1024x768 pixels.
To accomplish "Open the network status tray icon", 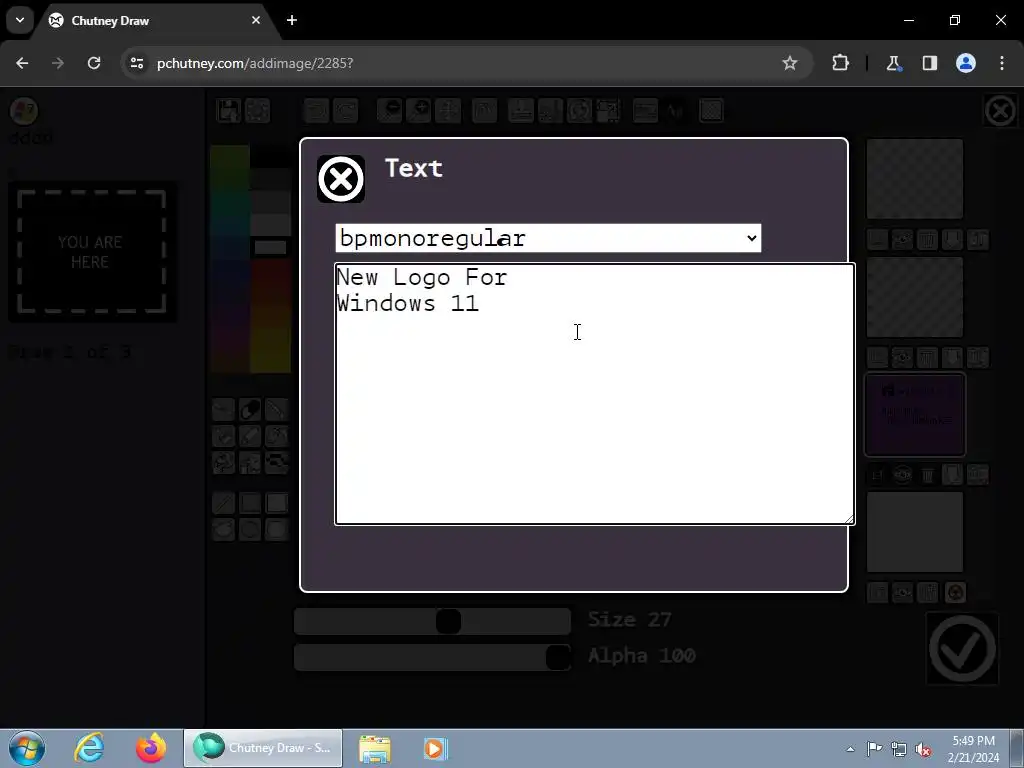I will pyautogui.click(x=899, y=749).
